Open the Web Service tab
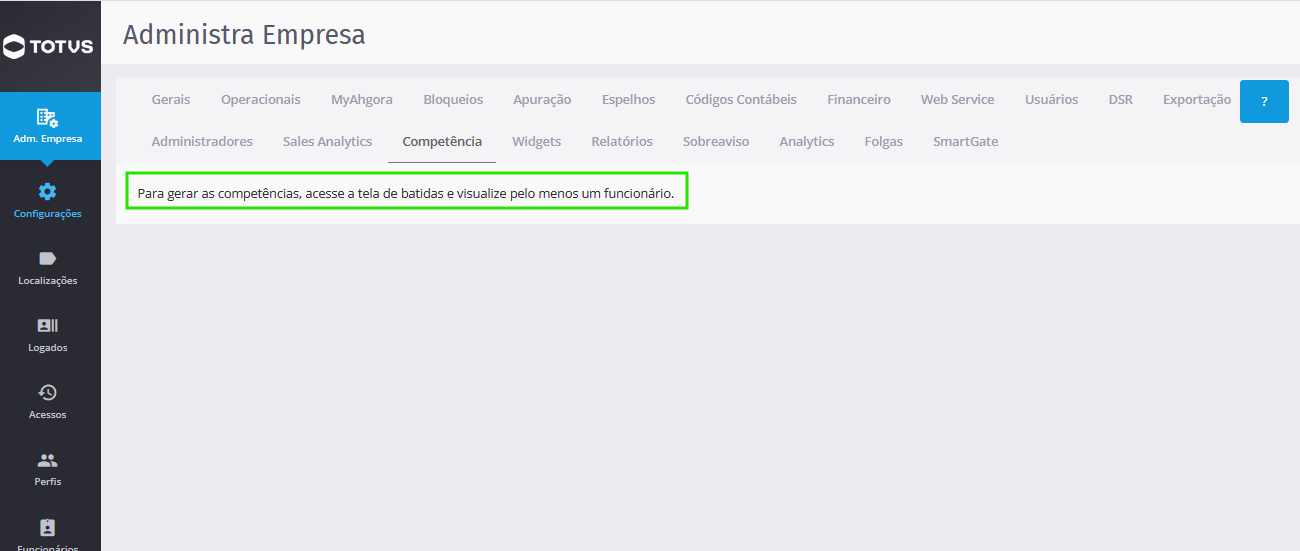The image size is (1300, 551). pyautogui.click(x=958, y=99)
